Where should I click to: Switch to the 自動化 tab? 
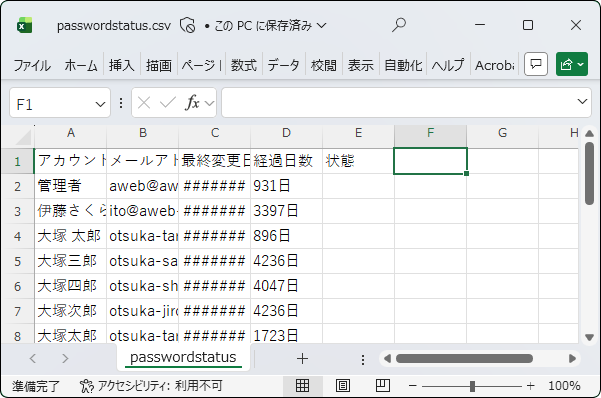(x=403, y=65)
